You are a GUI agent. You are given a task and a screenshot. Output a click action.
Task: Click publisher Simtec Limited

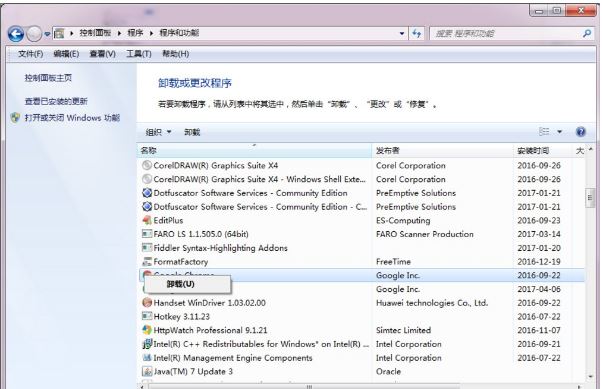coord(404,330)
